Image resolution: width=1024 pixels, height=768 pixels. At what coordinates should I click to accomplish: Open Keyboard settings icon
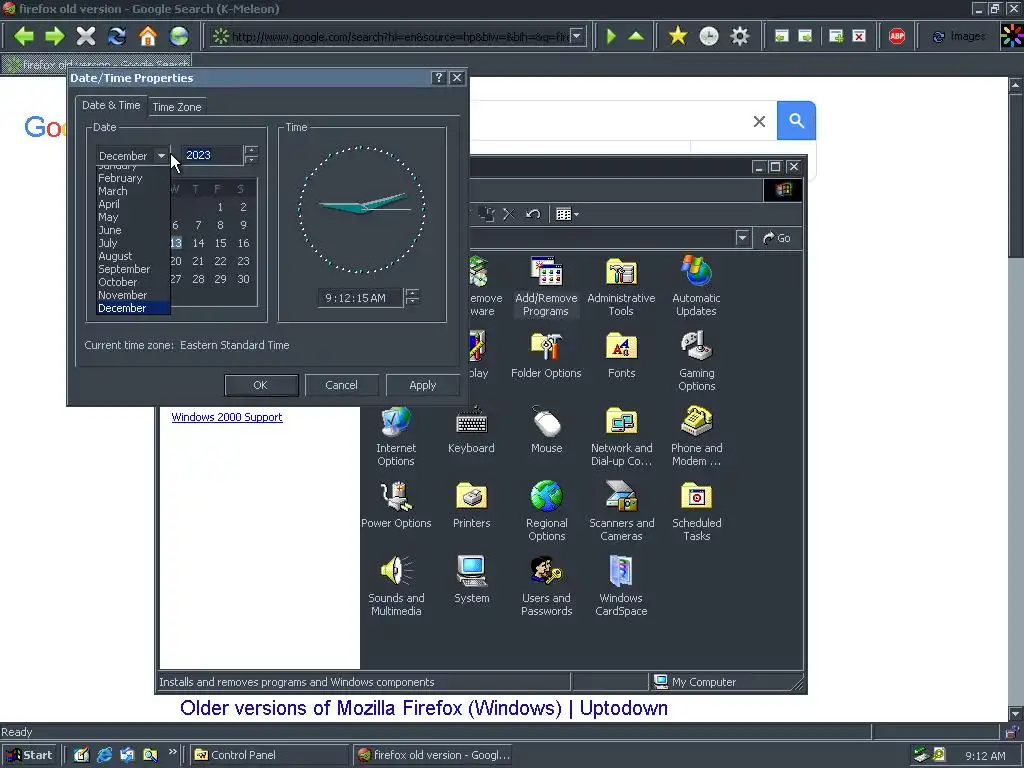click(471, 431)
